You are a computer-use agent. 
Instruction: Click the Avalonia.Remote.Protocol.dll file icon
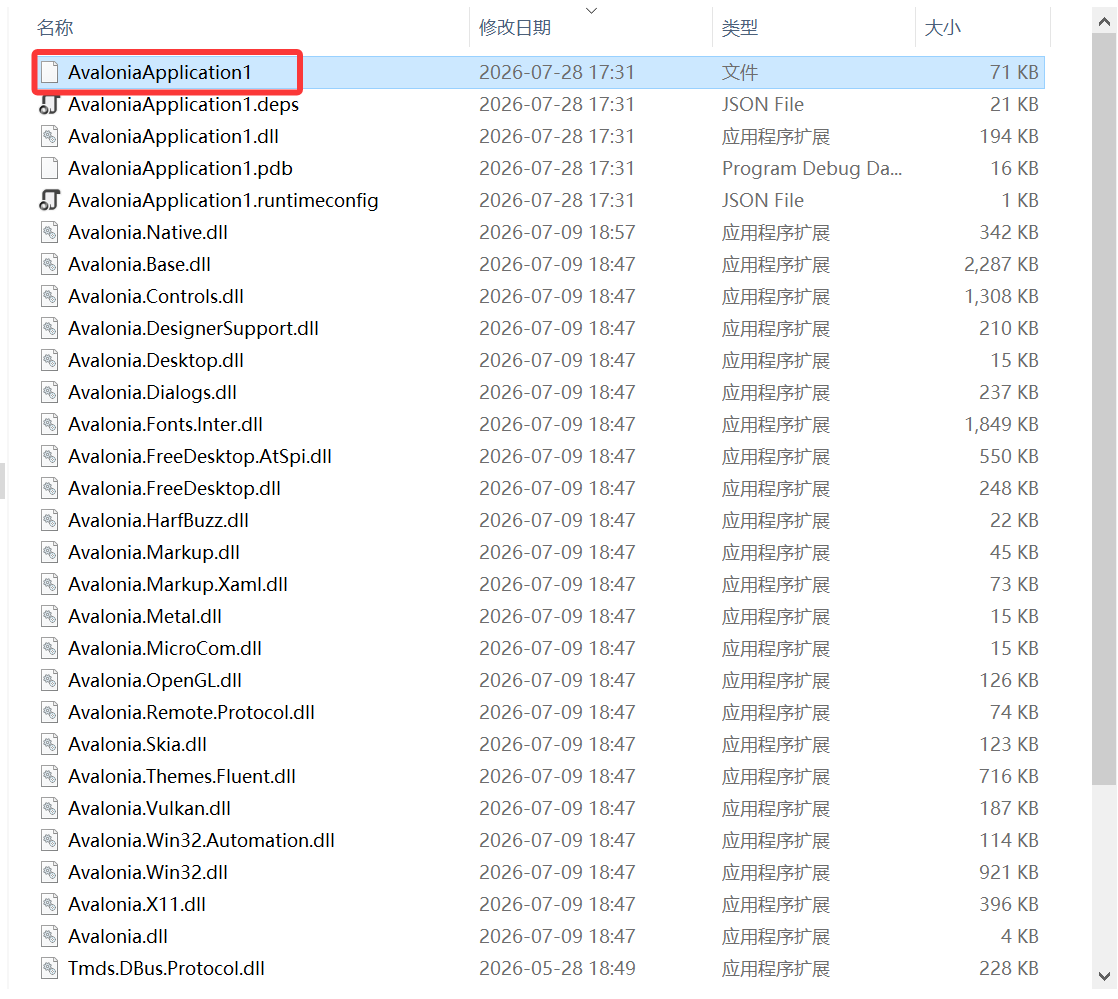click(49, 712)
